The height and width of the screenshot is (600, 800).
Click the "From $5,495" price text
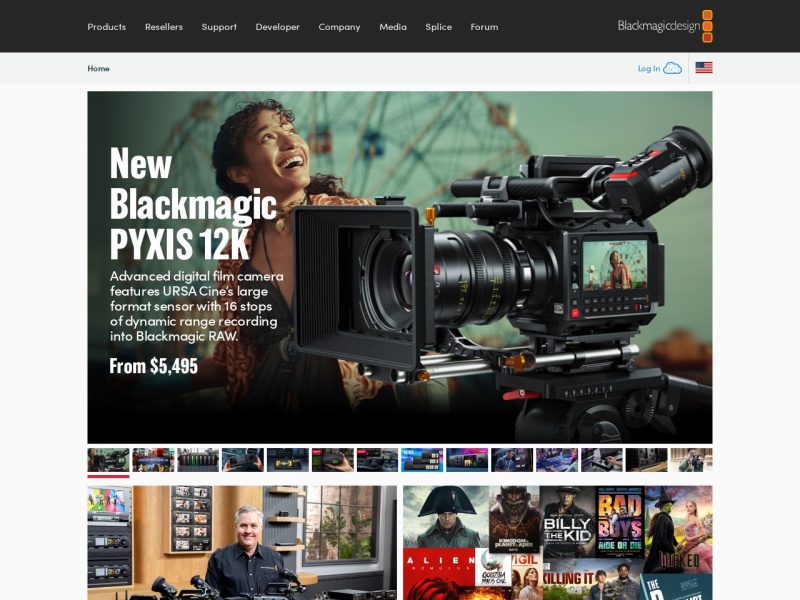pyautogui.click(x=153, y=366)
